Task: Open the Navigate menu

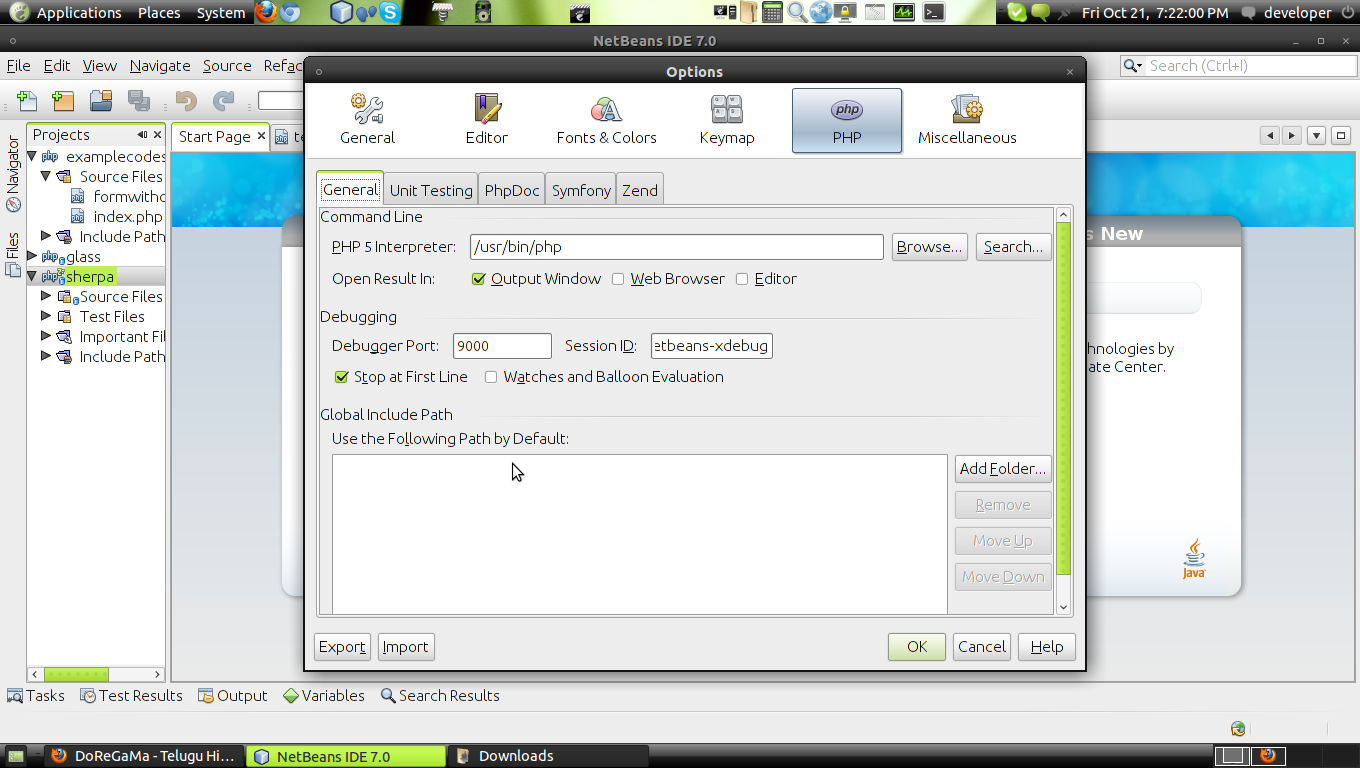Action: coord(160,66)
